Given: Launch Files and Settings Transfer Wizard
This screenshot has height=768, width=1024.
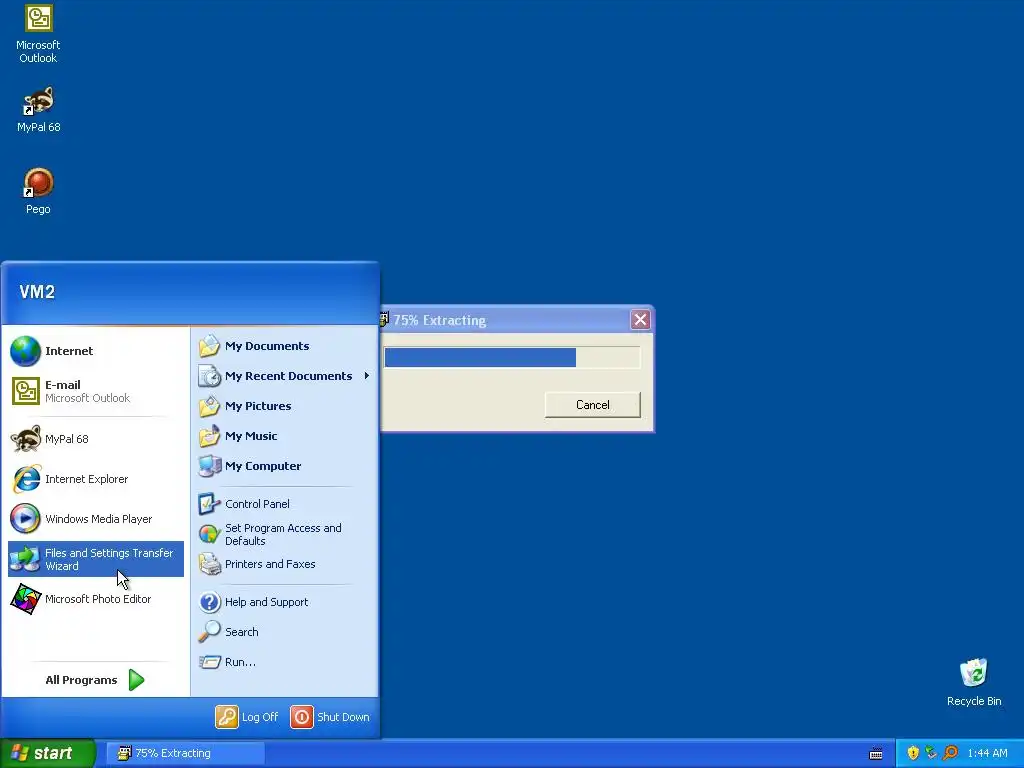Looking at the screenshot, I should [96, 559].
